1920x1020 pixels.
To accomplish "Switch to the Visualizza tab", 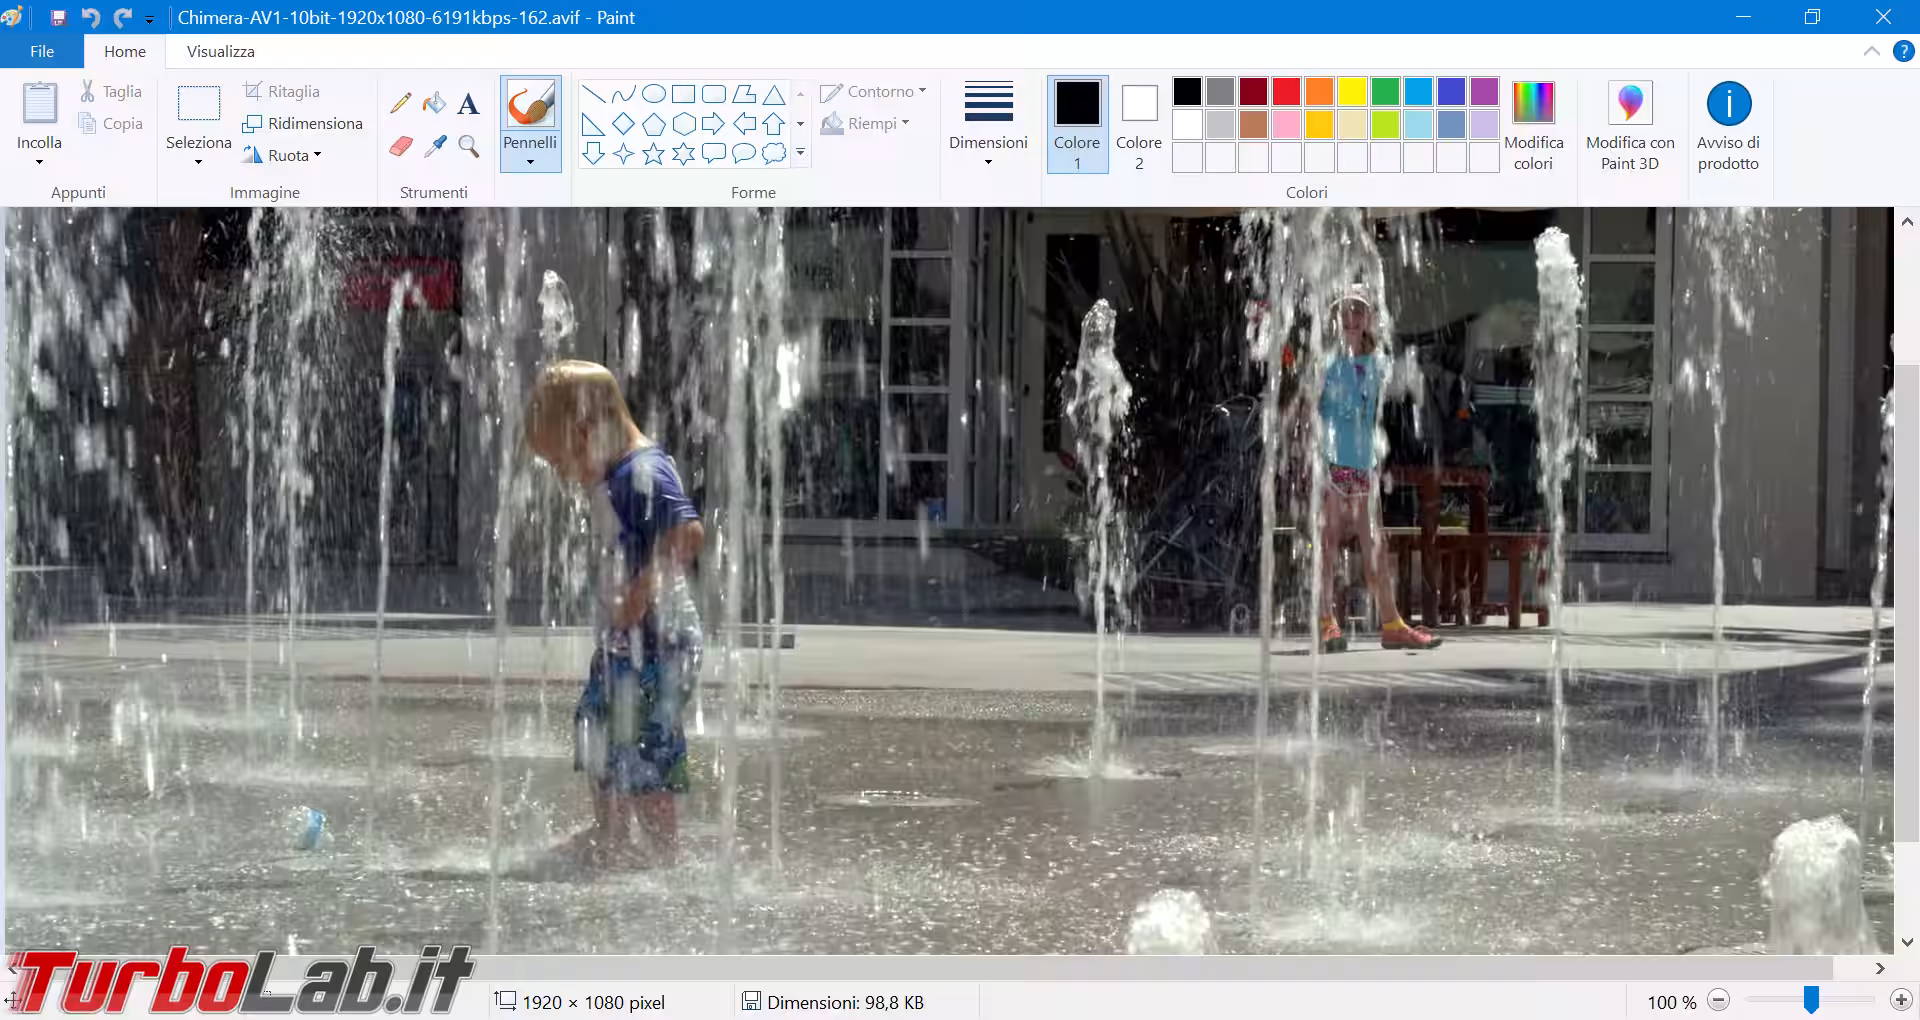I will click(x=220, y=51).
